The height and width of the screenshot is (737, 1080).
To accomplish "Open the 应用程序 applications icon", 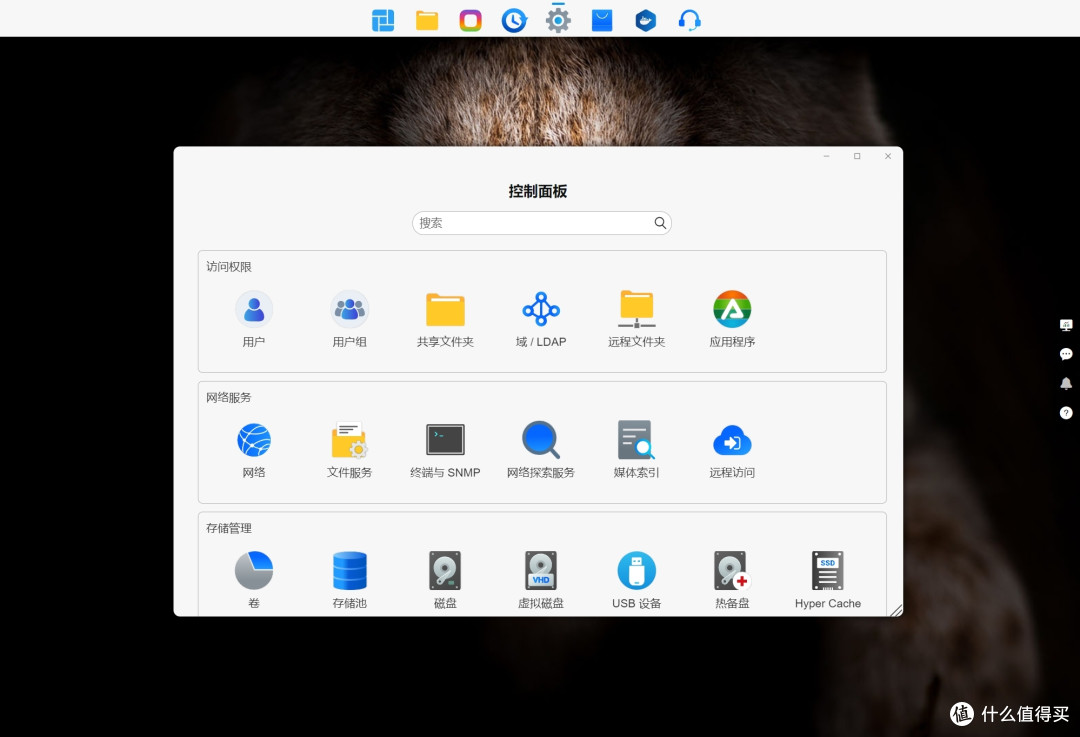I will pos(732,309).
